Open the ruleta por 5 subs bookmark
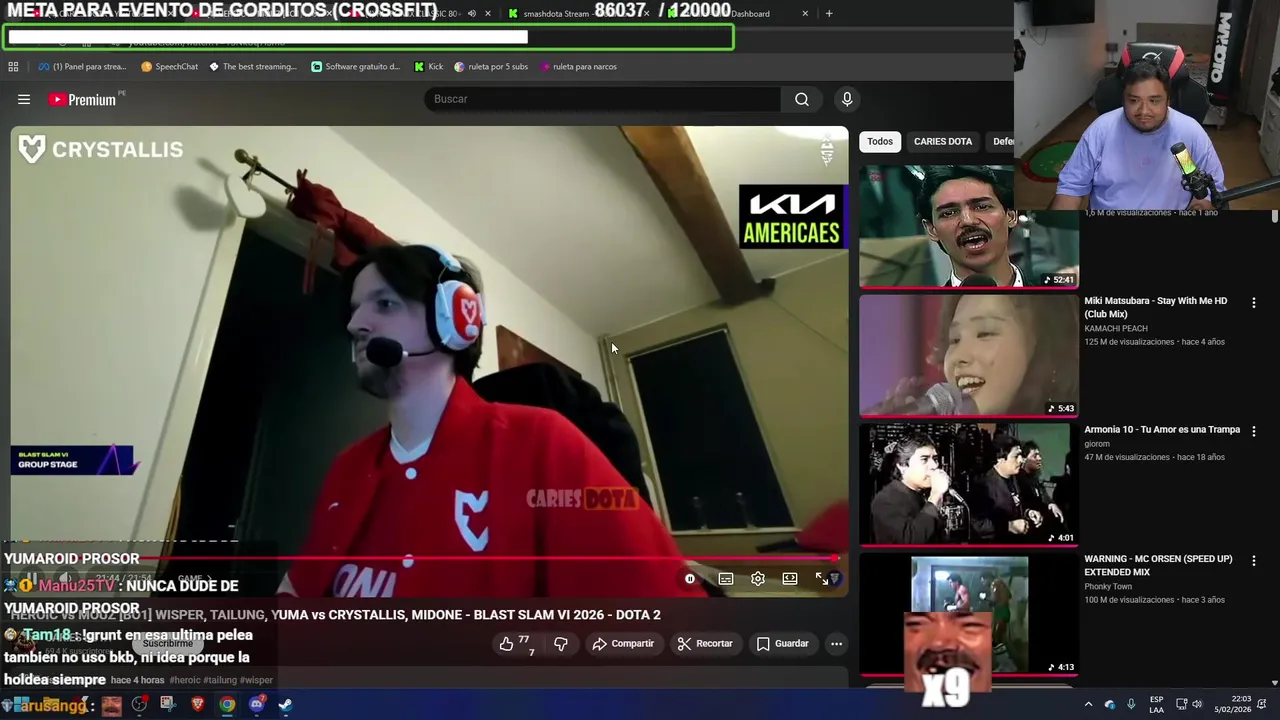Viewport: 1280px width, 720px height. click(491, 67)
